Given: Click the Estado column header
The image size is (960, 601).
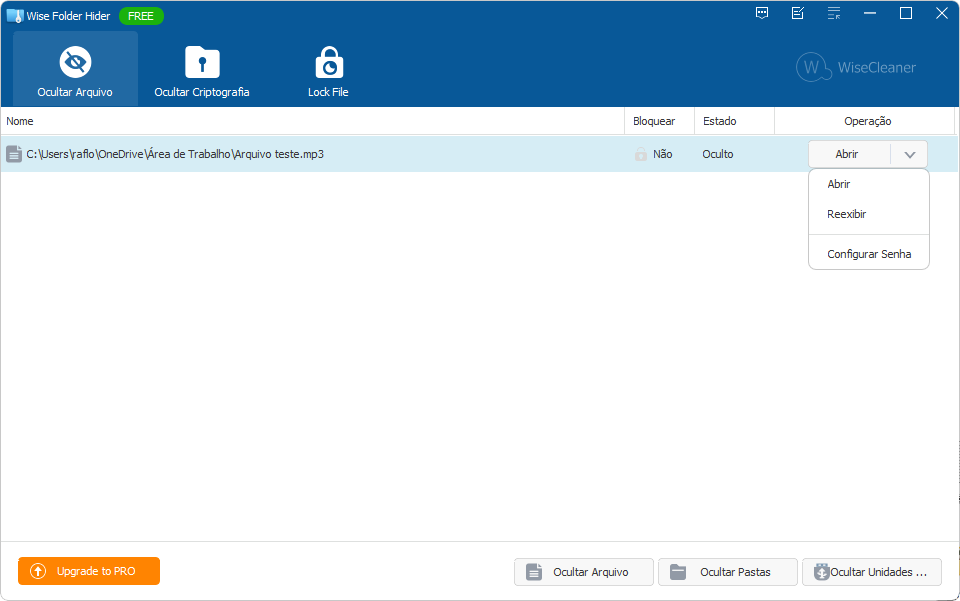Looking at the screenshot, I should tap(735, 121).
